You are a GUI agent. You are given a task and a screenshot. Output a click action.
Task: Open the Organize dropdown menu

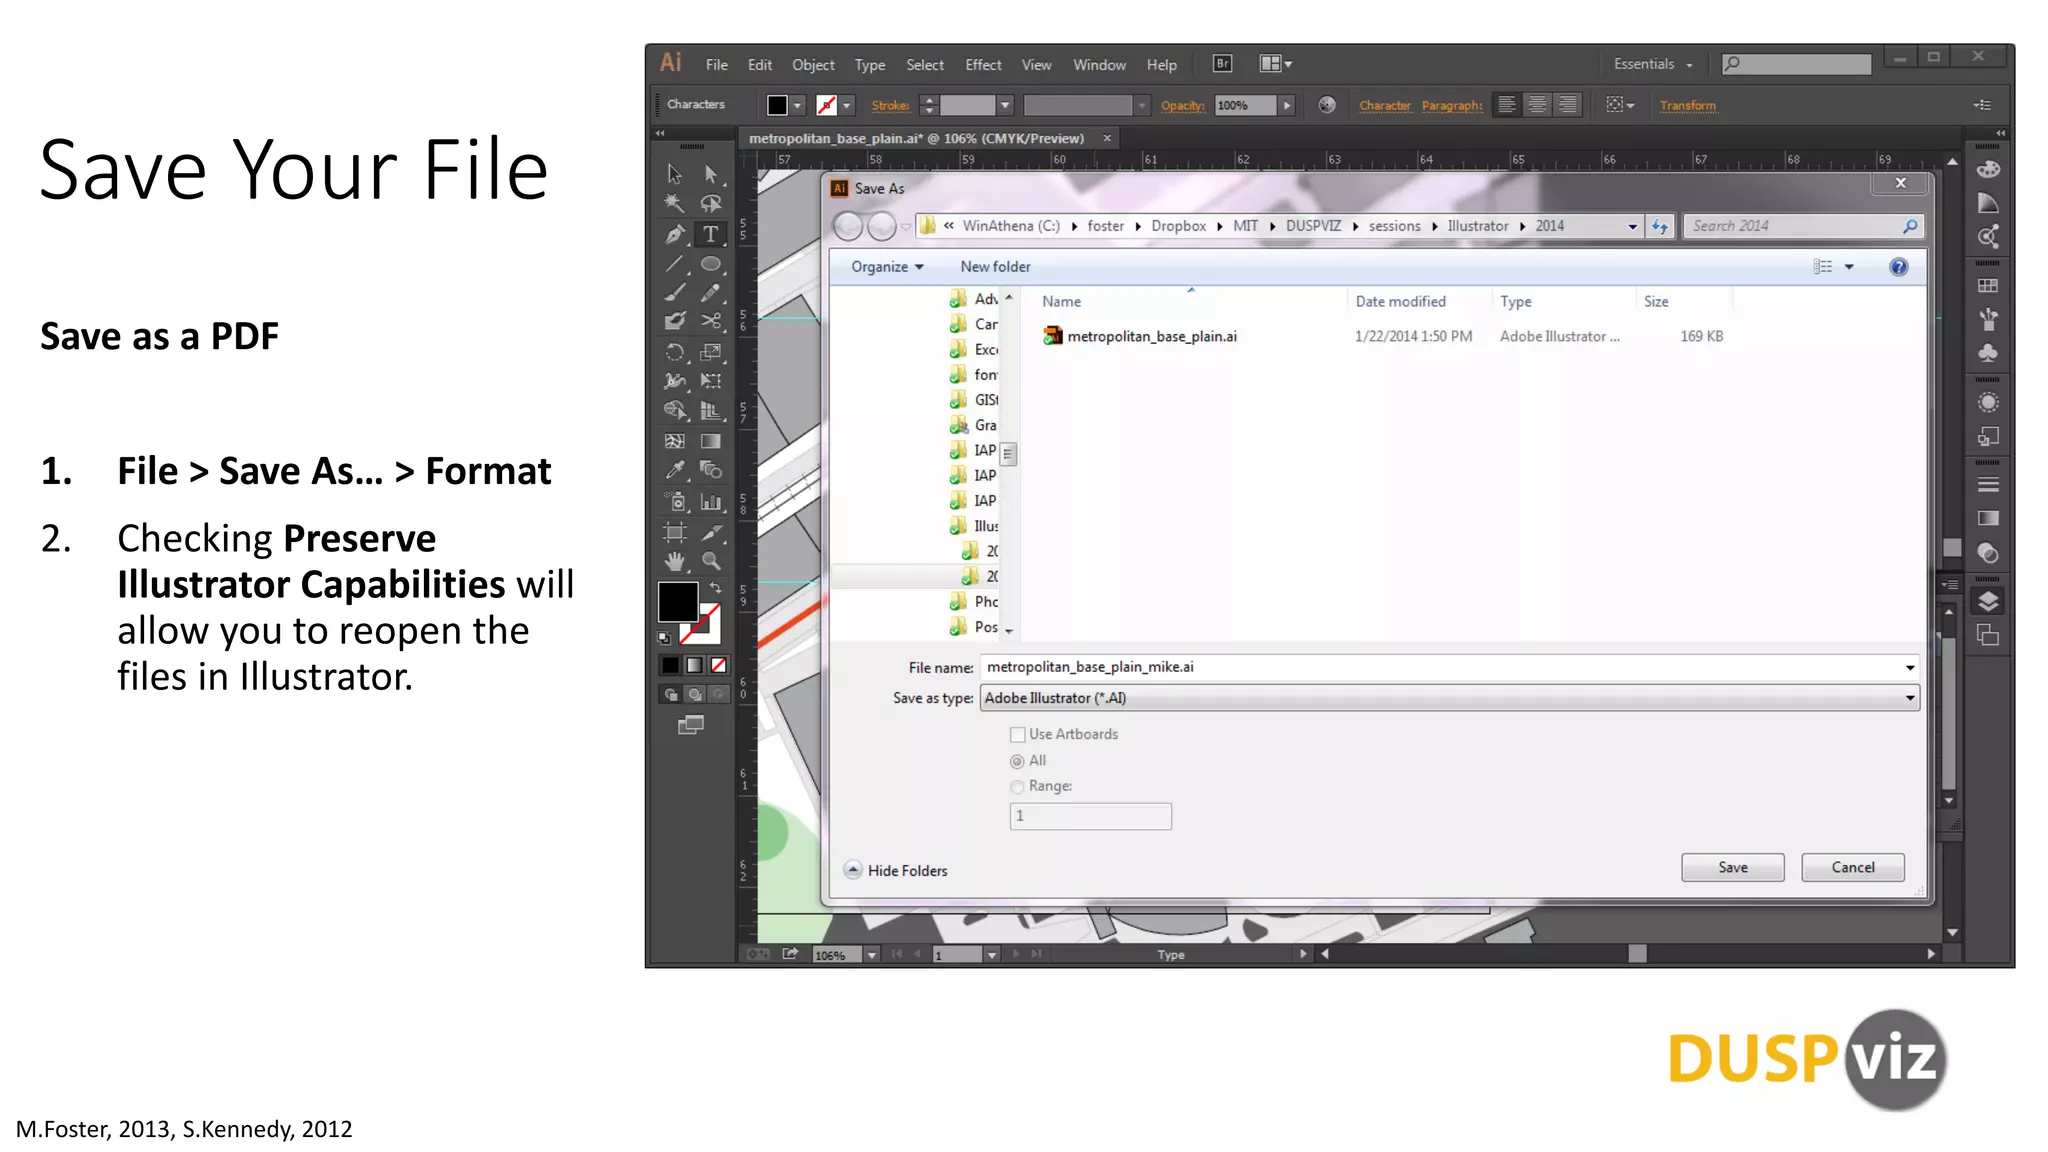(x=887, y=267)
